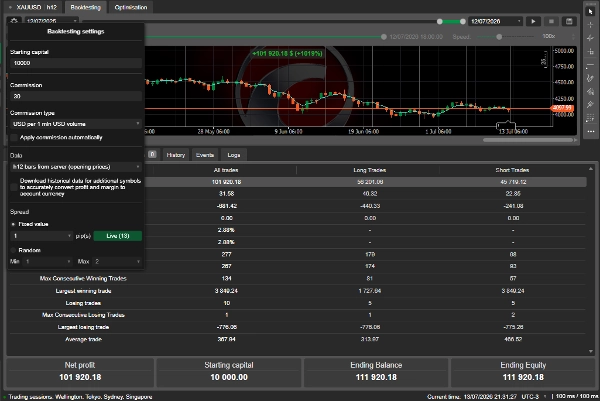600x401 pixels.
Task: Switch to the Optimisation tab
Action: point(131,7)
